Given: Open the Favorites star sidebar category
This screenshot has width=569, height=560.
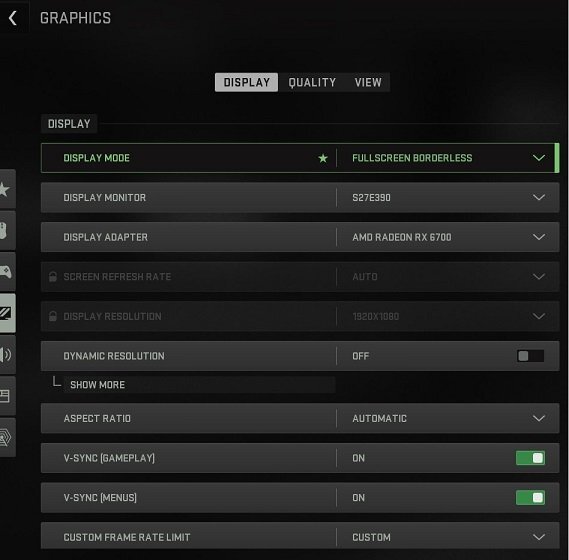Looking at the screenshot, I should (7, 189).
